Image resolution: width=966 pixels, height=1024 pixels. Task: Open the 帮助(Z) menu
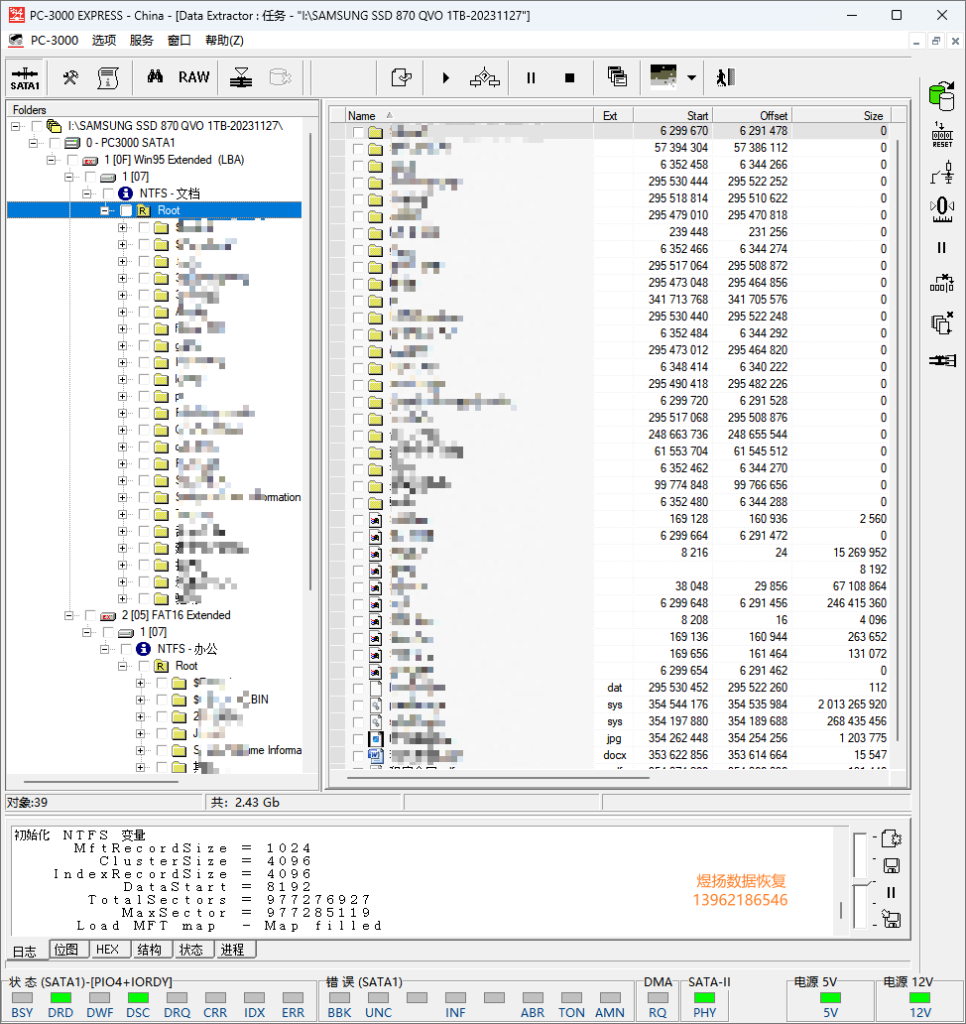224,40
